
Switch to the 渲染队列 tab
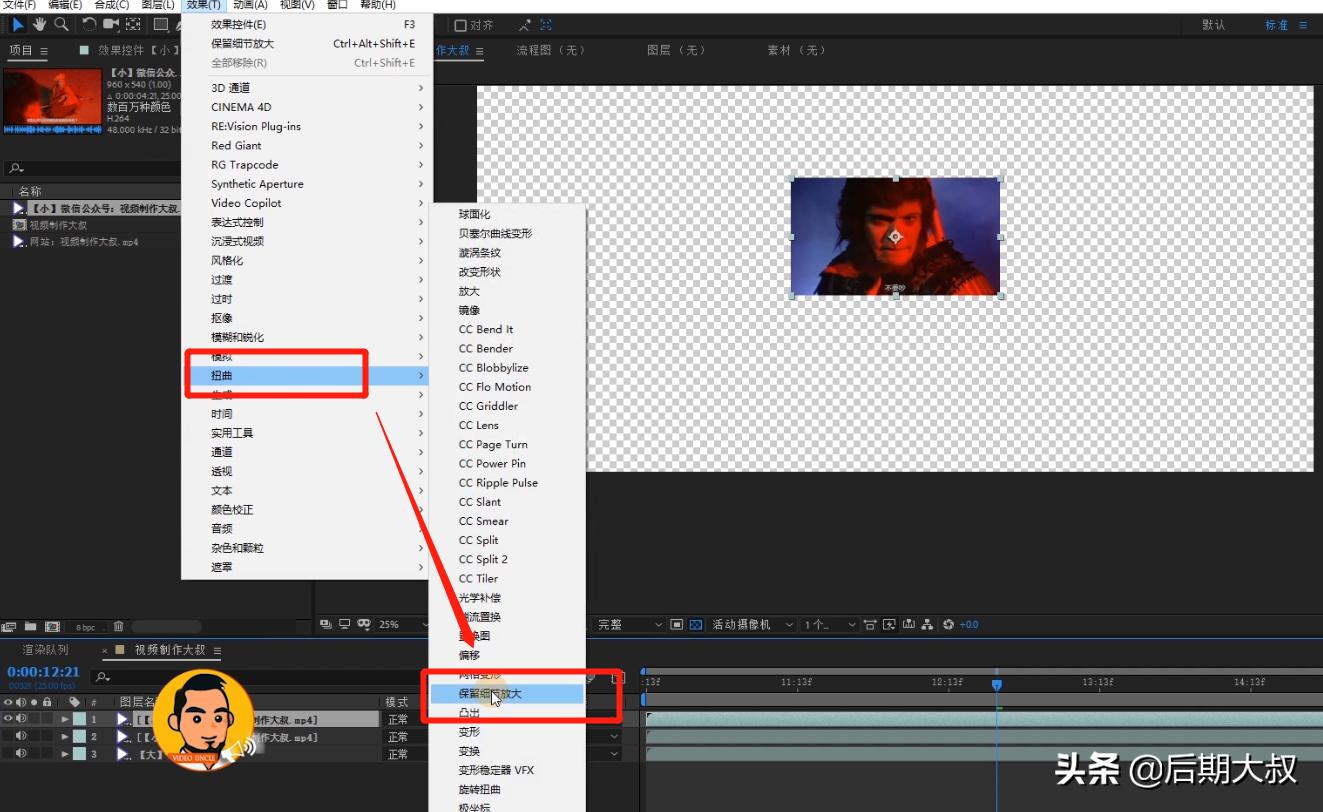(46, 650)
